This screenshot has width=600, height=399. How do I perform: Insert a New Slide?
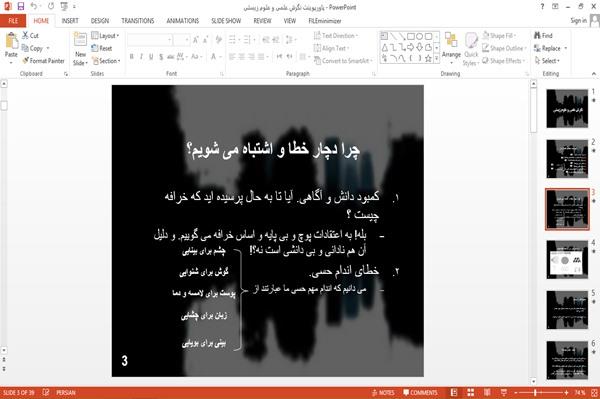click(x=80, y=49)
